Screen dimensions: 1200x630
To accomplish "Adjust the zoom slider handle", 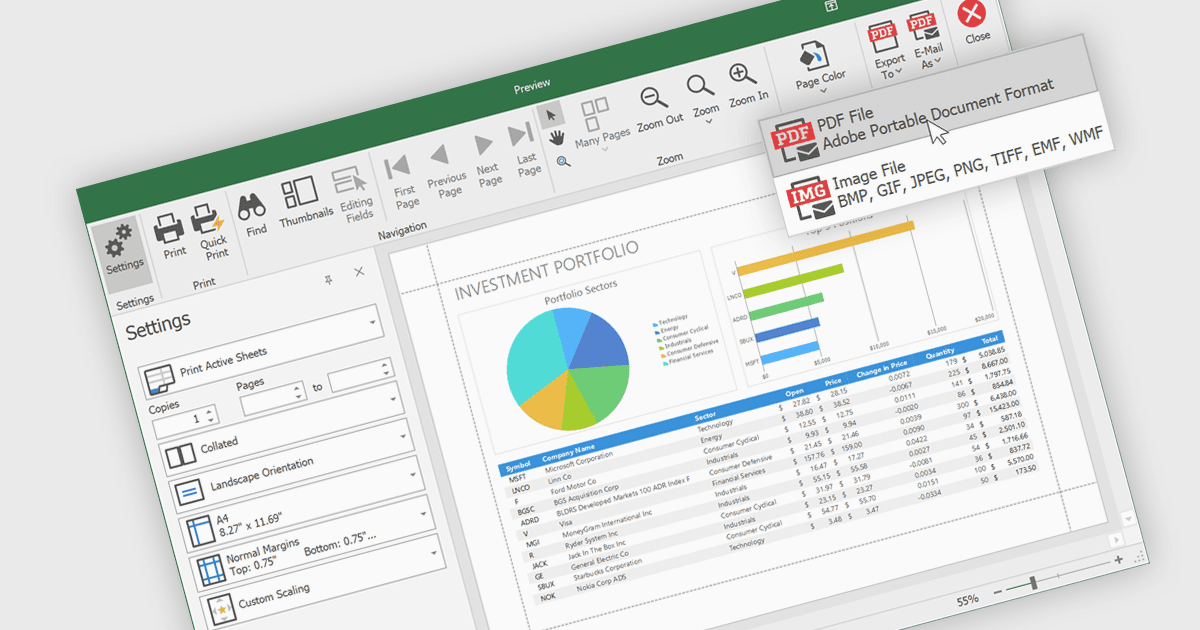I will 1033,582.
